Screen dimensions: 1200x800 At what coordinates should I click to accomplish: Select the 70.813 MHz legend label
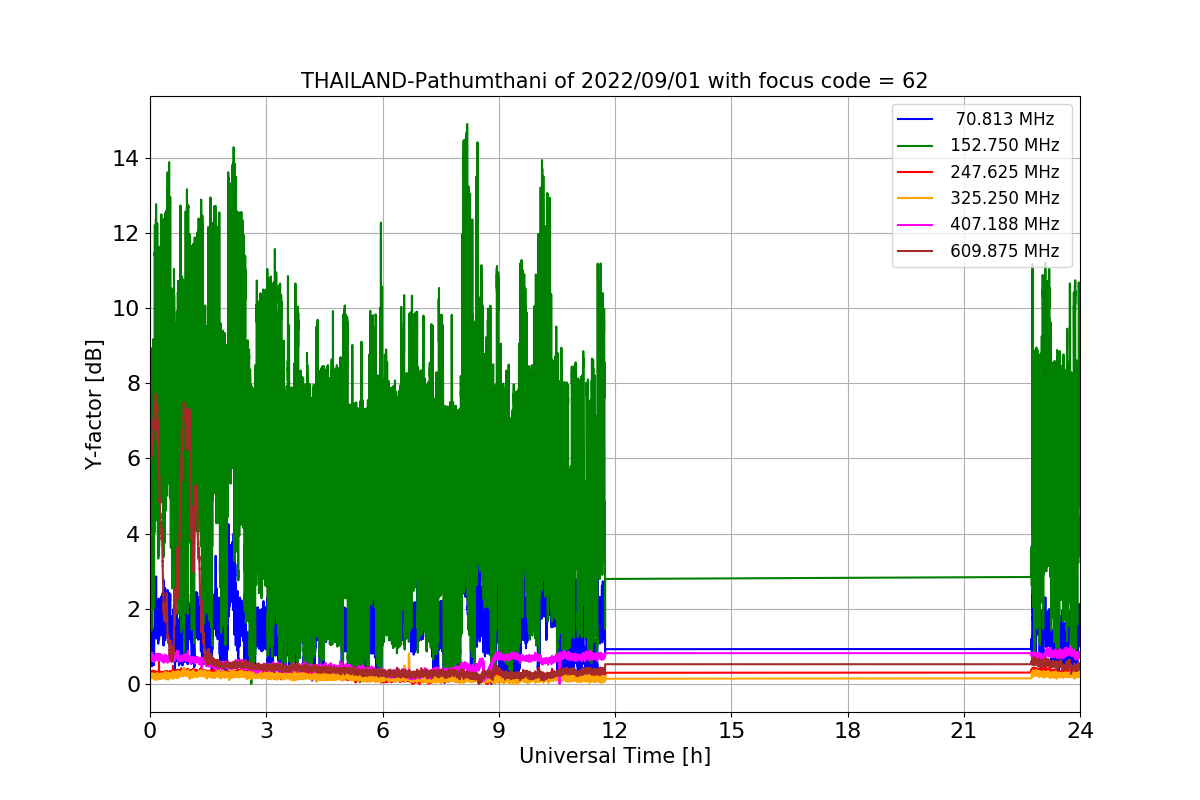coord(1005,119)
